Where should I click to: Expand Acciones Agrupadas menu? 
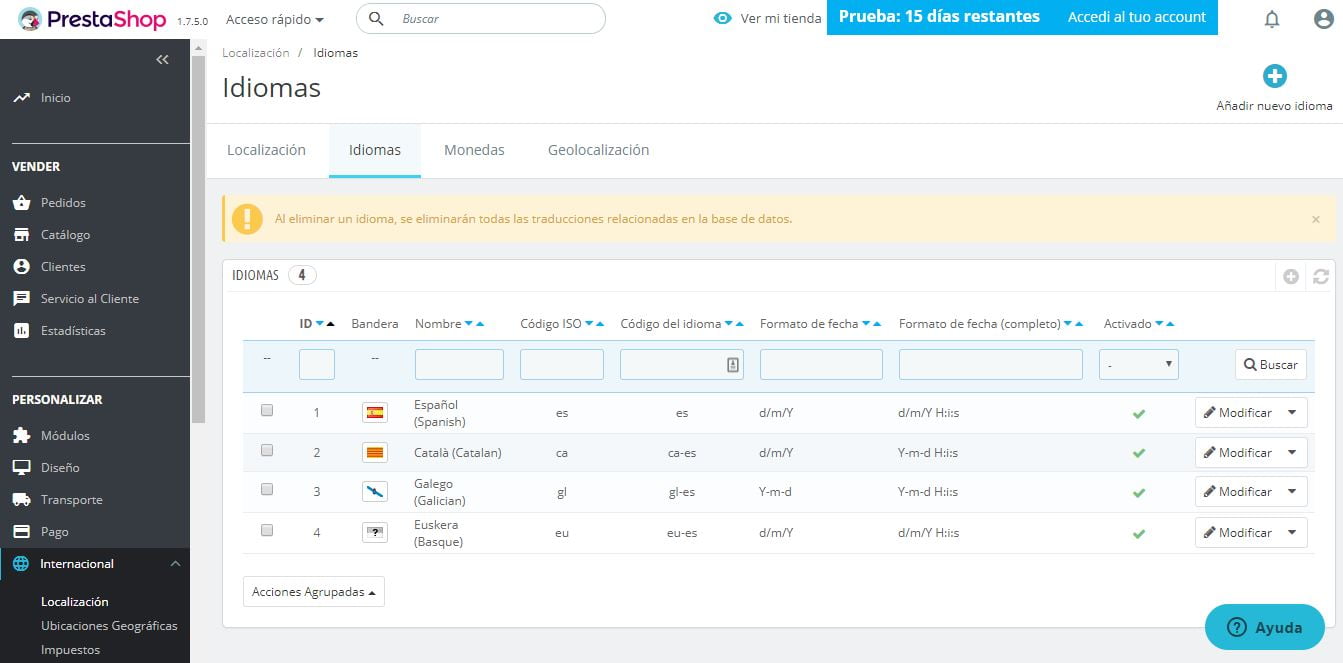[x=313, y=591]
